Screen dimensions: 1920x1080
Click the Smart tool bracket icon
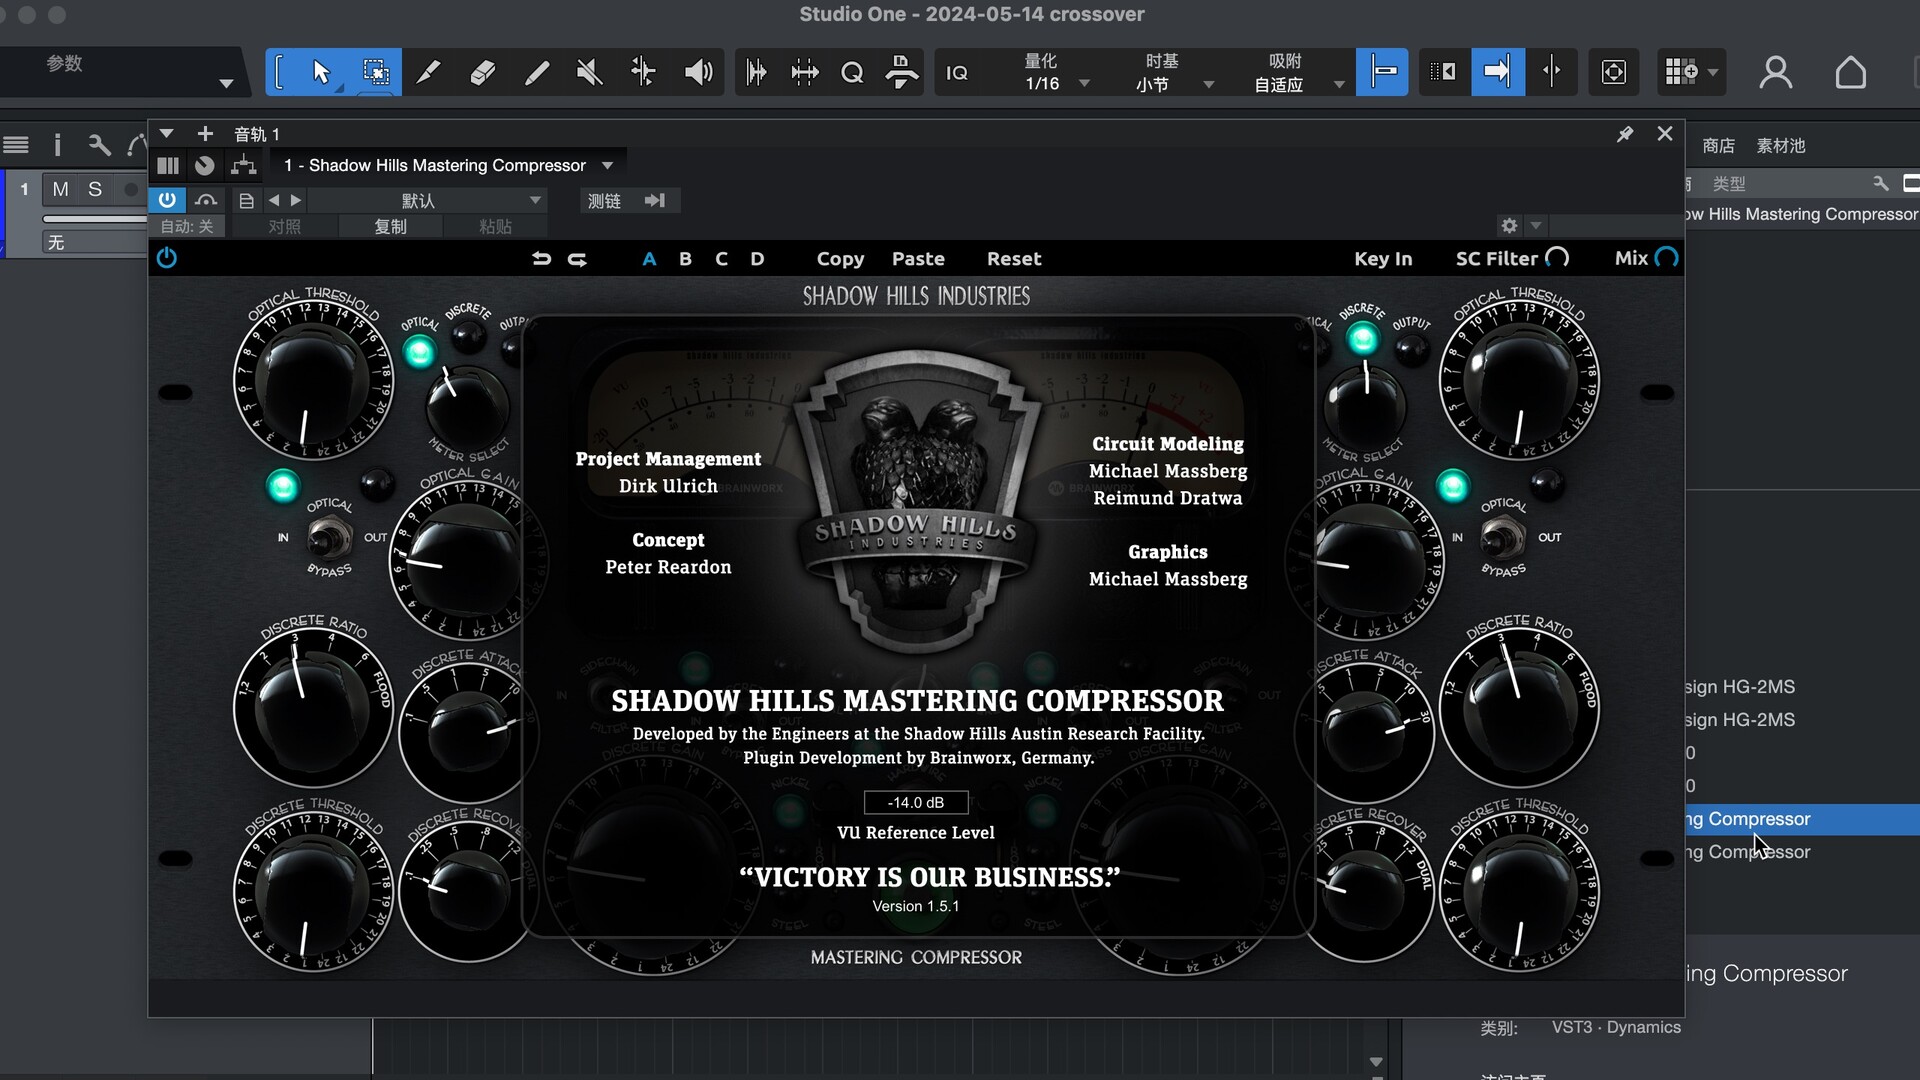(x=279, y=72)
